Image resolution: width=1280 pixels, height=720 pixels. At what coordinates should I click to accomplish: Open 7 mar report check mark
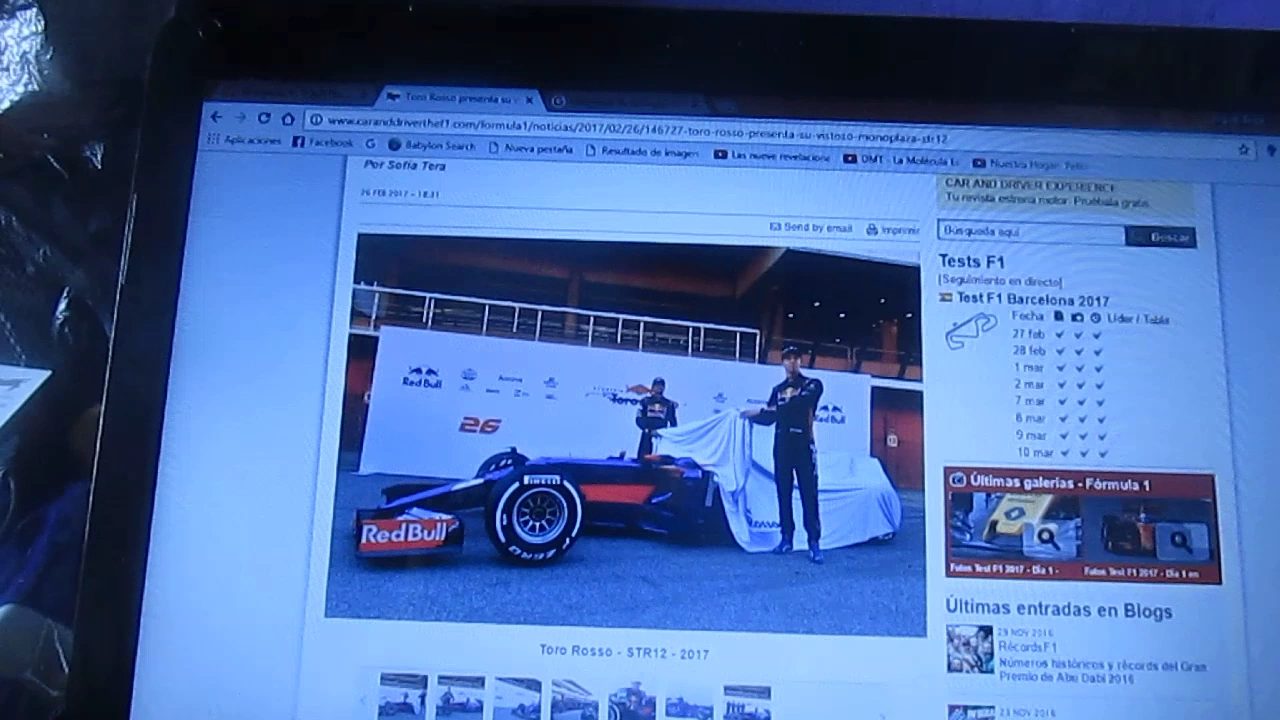[x=1061, y=402]
